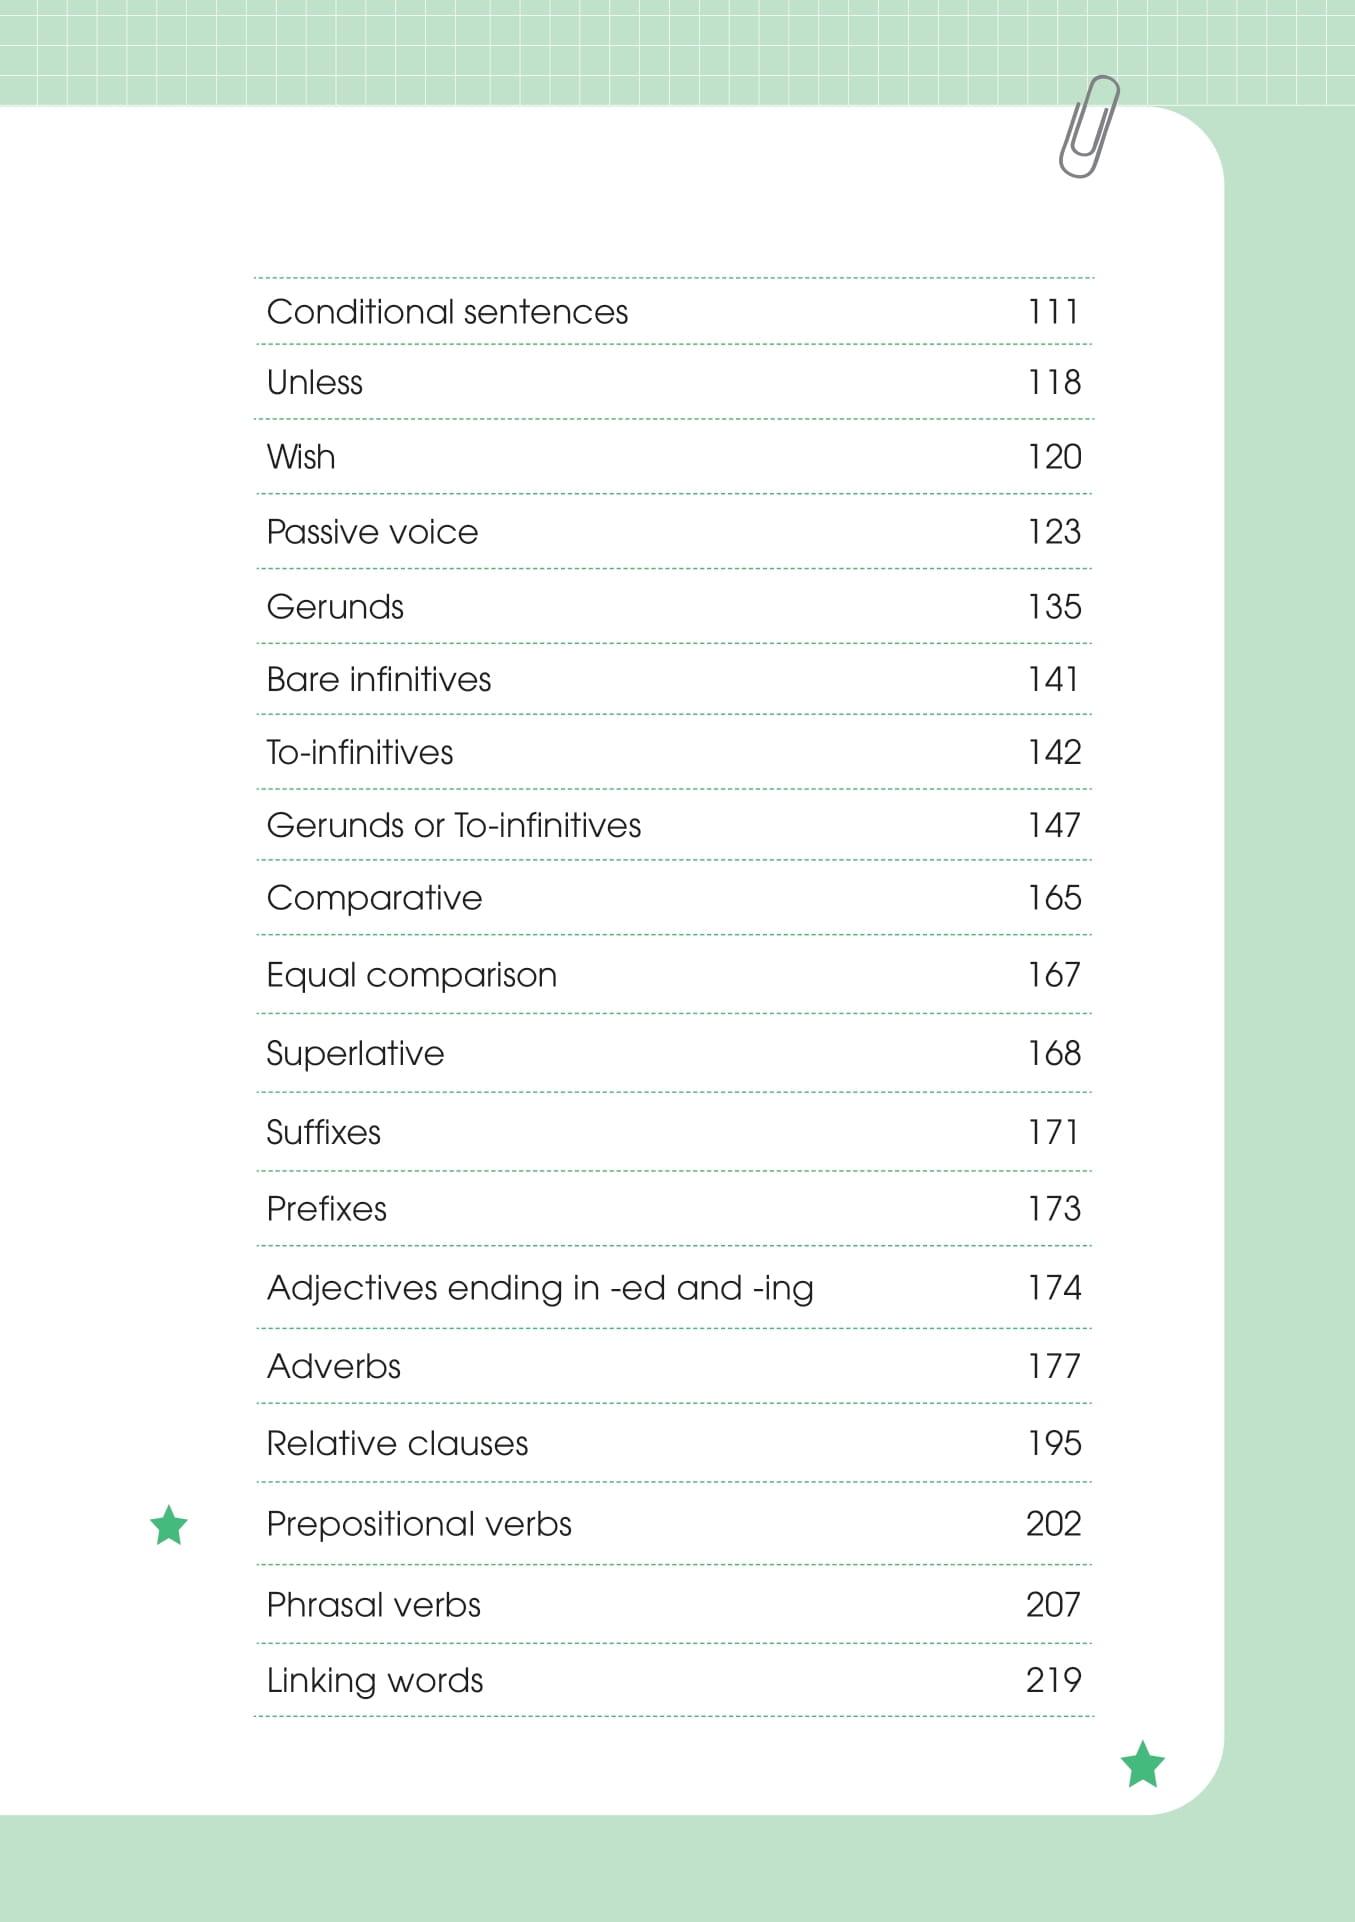
Task: Select the Phrasal verbs entry
Action: (373, 1605)
